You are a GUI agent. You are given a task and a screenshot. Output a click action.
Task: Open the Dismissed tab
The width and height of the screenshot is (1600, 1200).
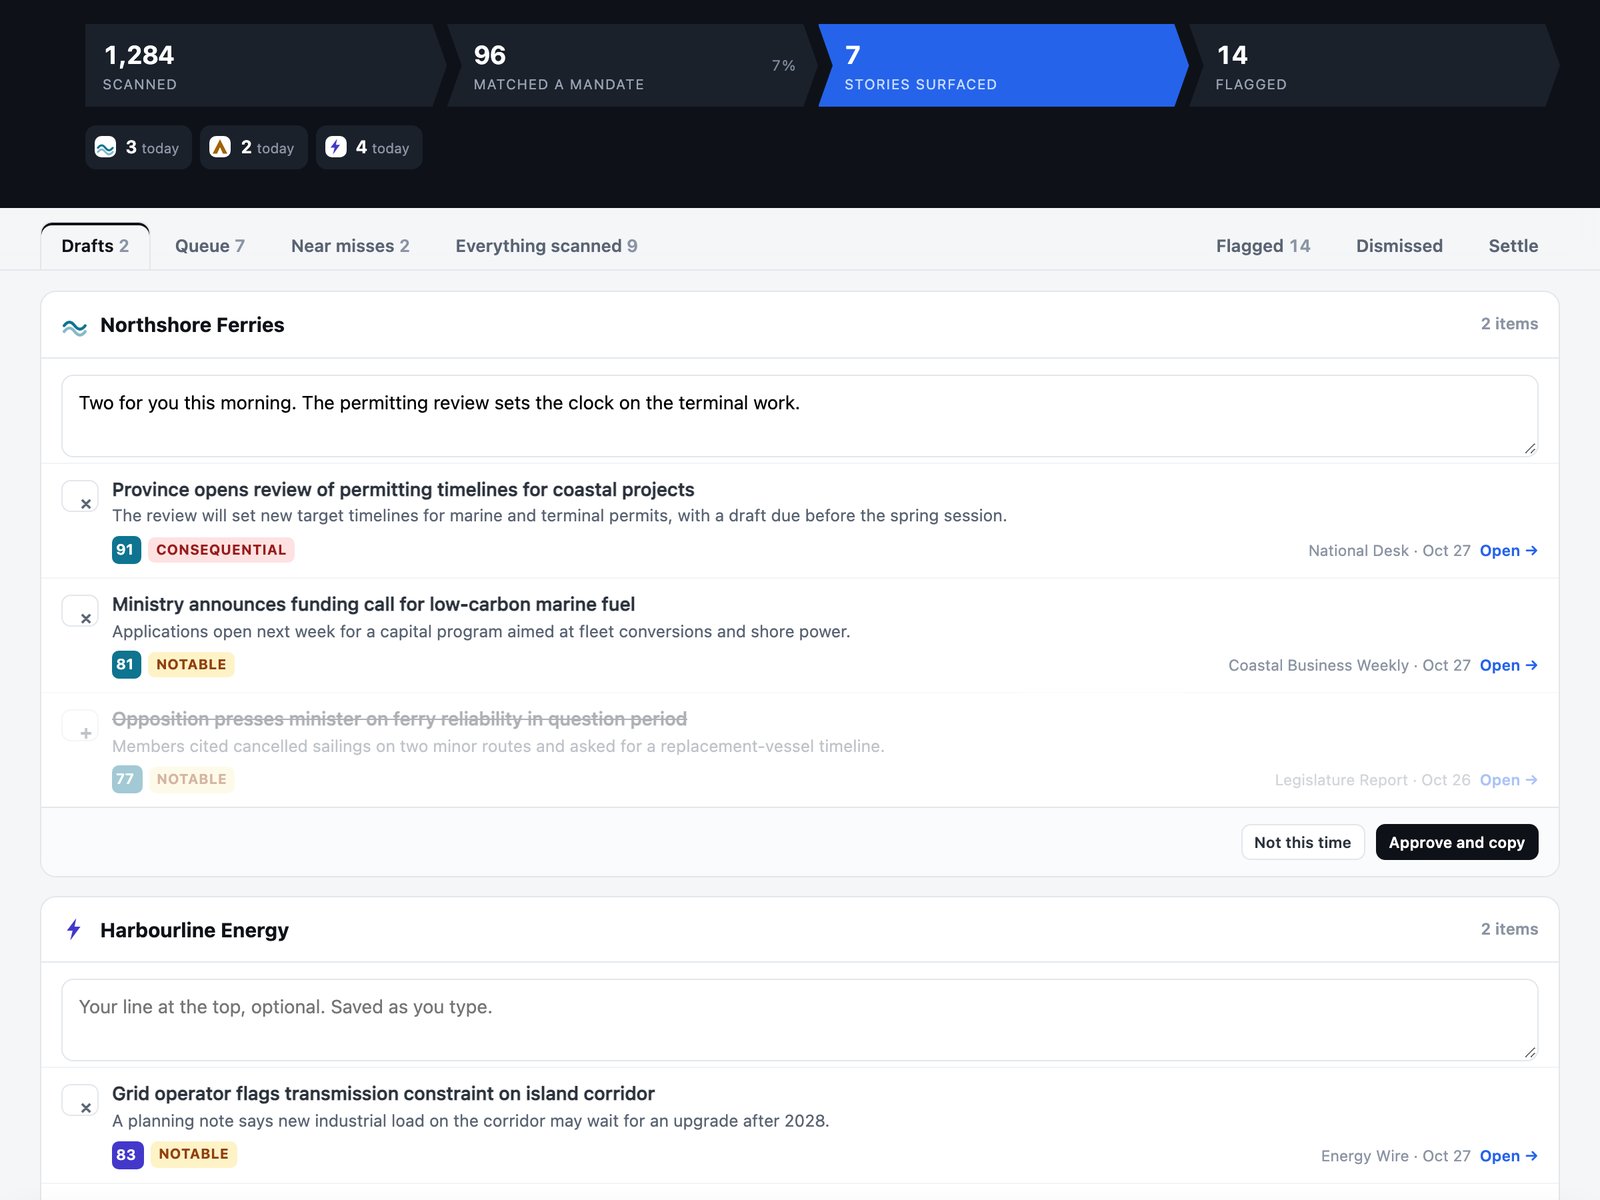point(1399,246)
